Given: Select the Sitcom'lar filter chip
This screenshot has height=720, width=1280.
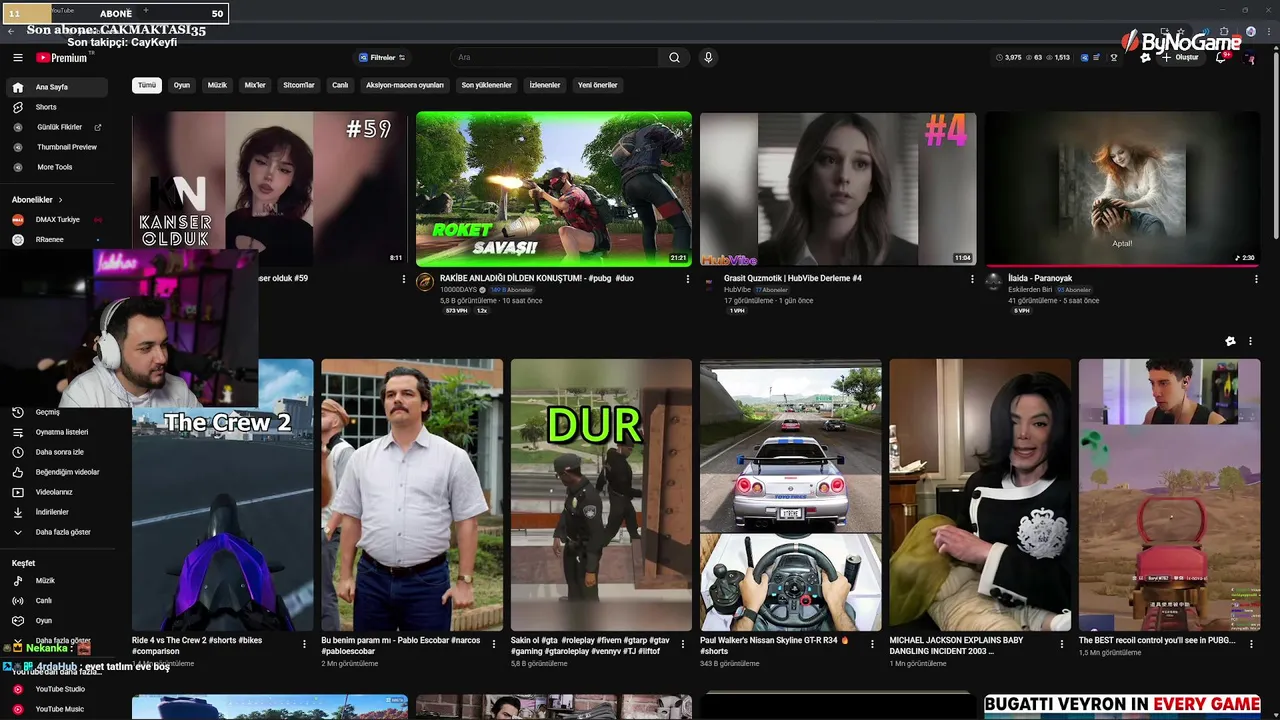Looking at the screenshot, I should [x=299, y=85].
